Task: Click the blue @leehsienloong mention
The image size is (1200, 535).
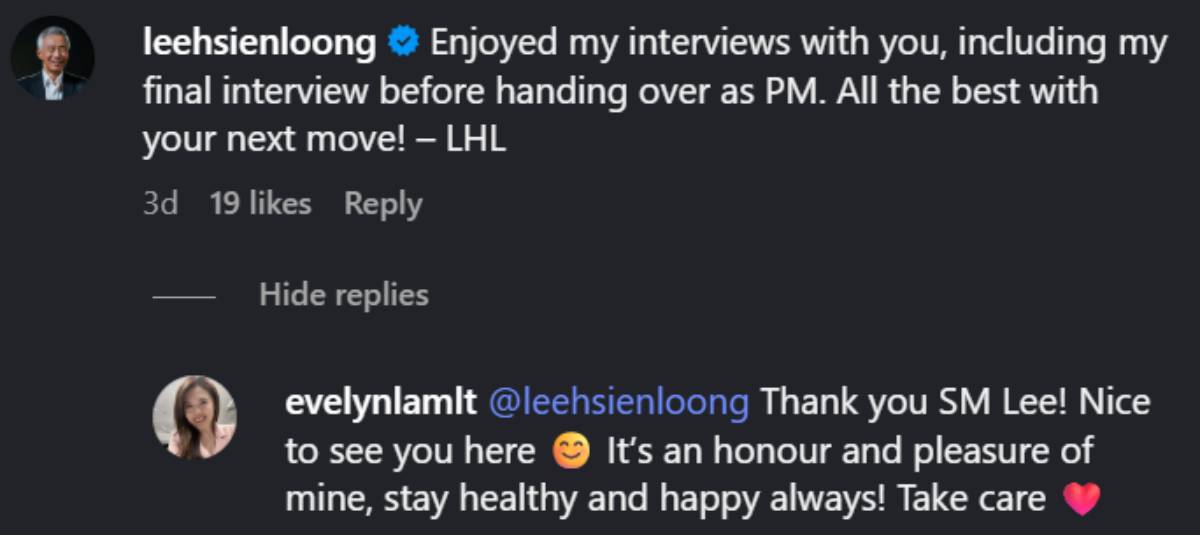Action: click(618, 403)
